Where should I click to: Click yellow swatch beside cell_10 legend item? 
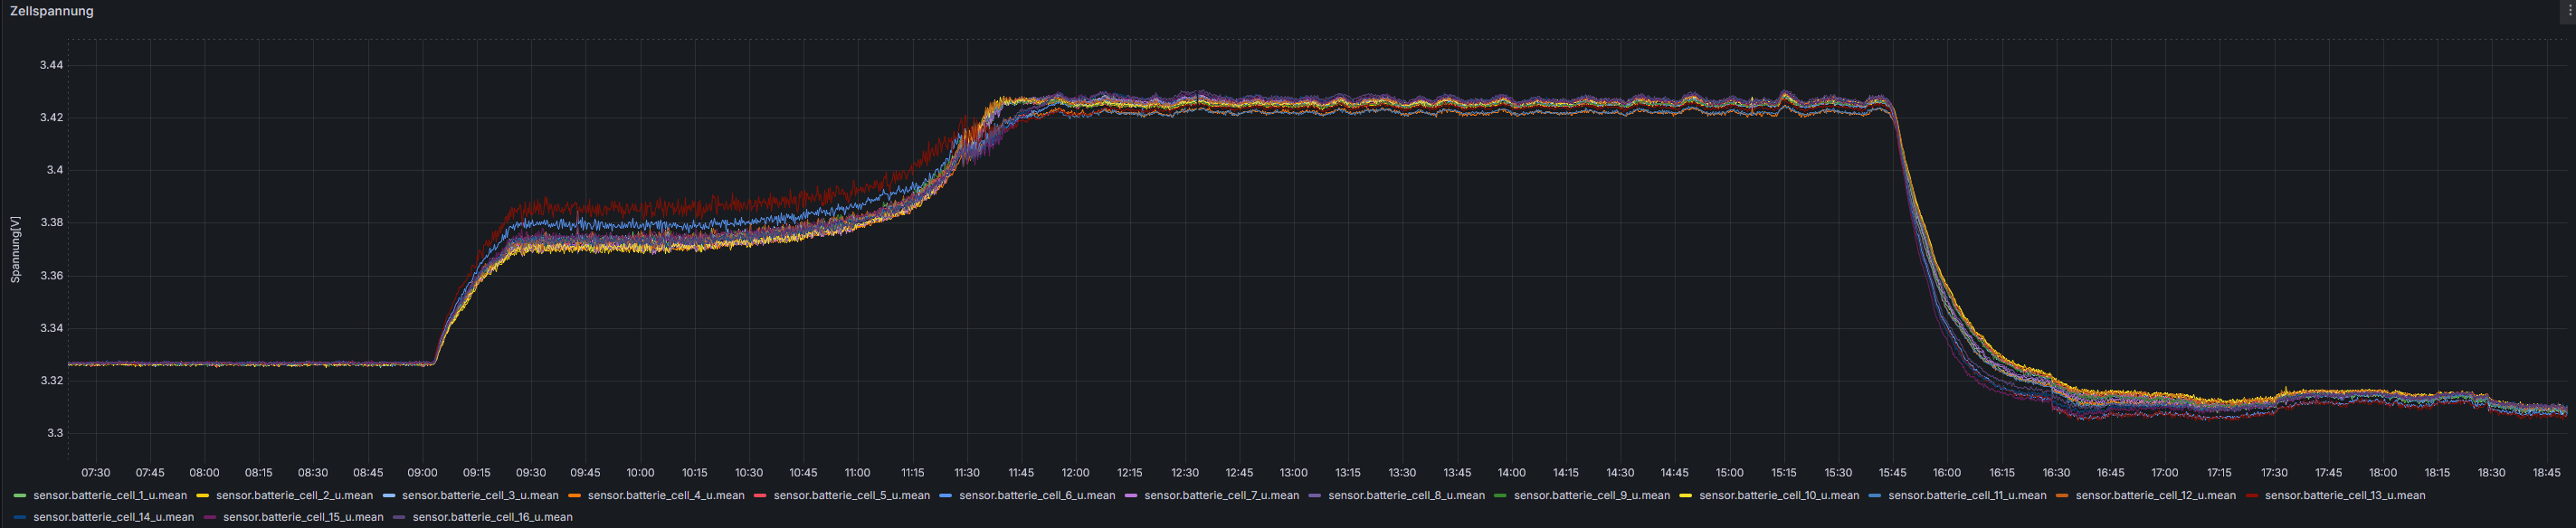pyautogui.click(x=1686, y=495)
